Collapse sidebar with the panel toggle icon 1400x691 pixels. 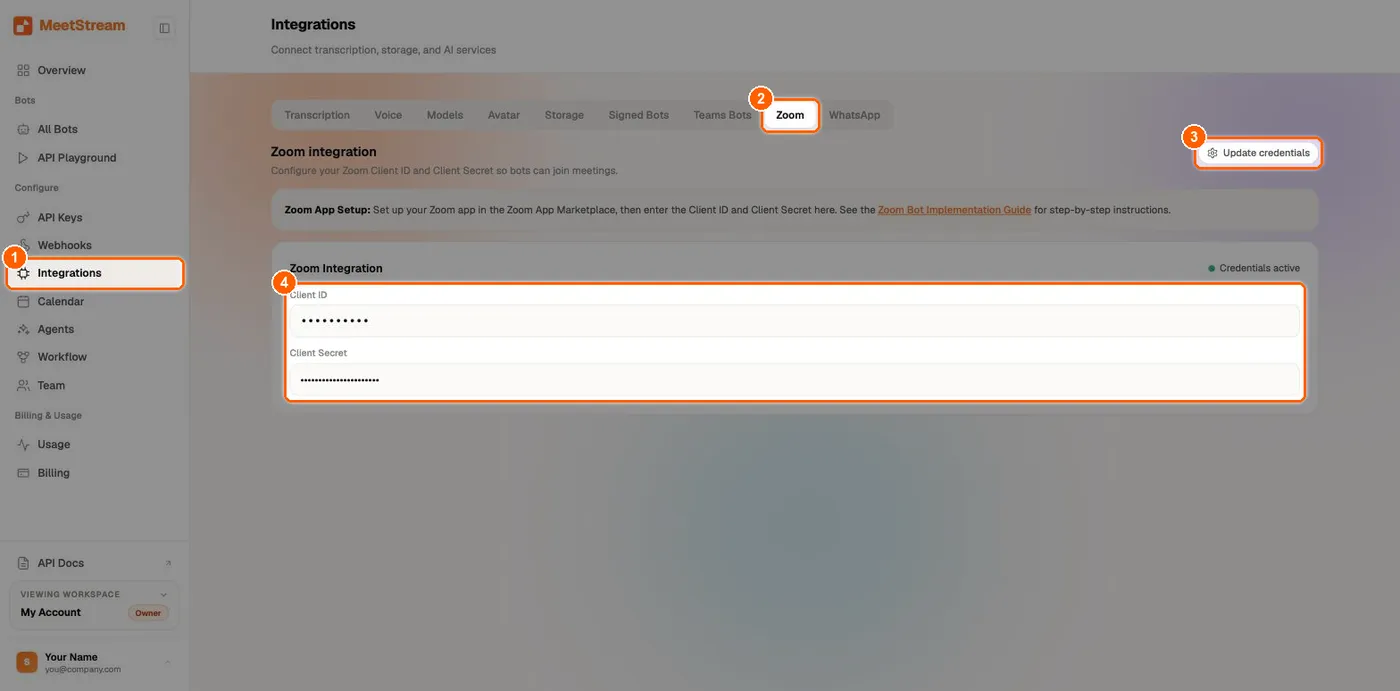click(x=165, y=28)
